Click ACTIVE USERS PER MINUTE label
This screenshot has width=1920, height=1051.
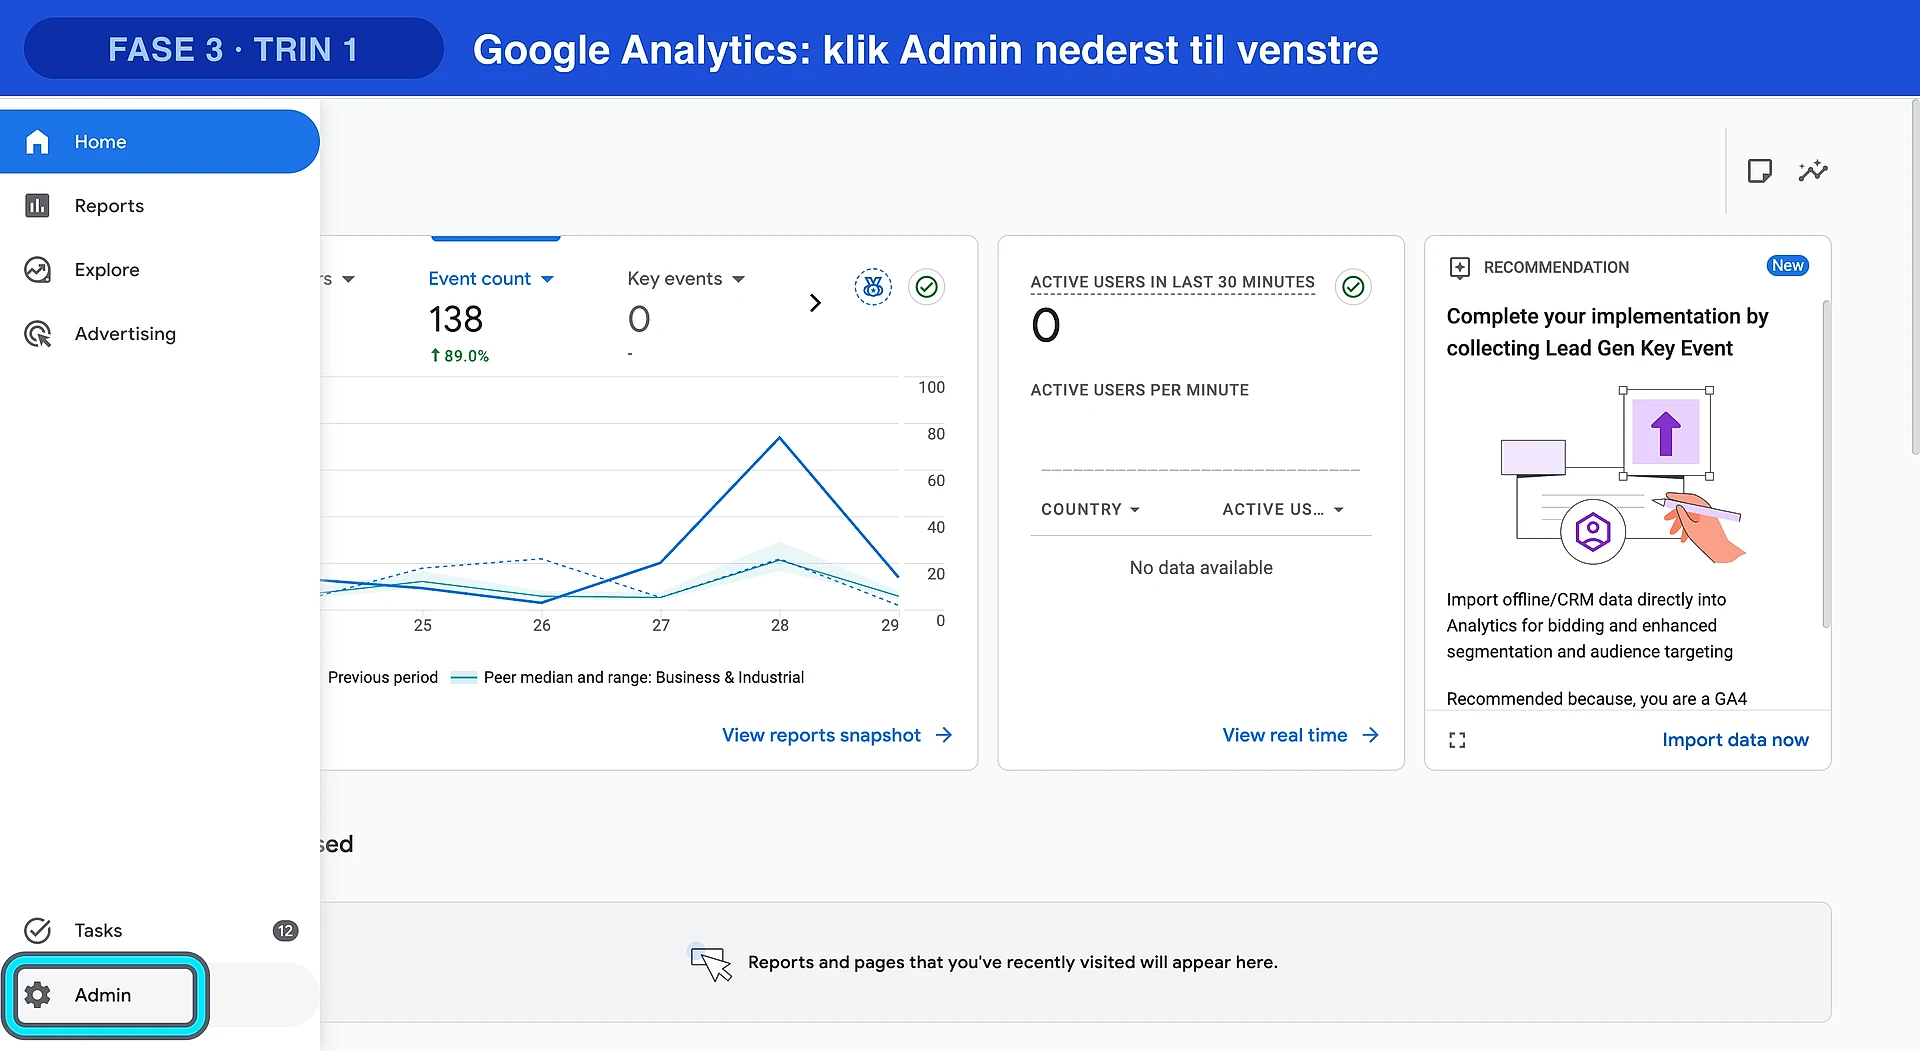[1139, 390]
